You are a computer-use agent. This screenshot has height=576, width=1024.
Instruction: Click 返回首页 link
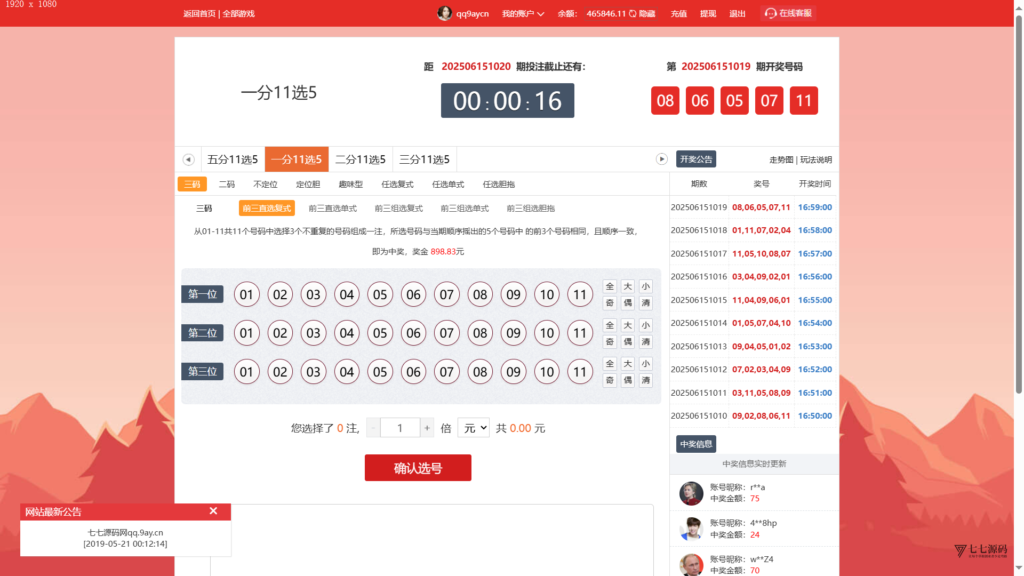click(x=199, y=13)
